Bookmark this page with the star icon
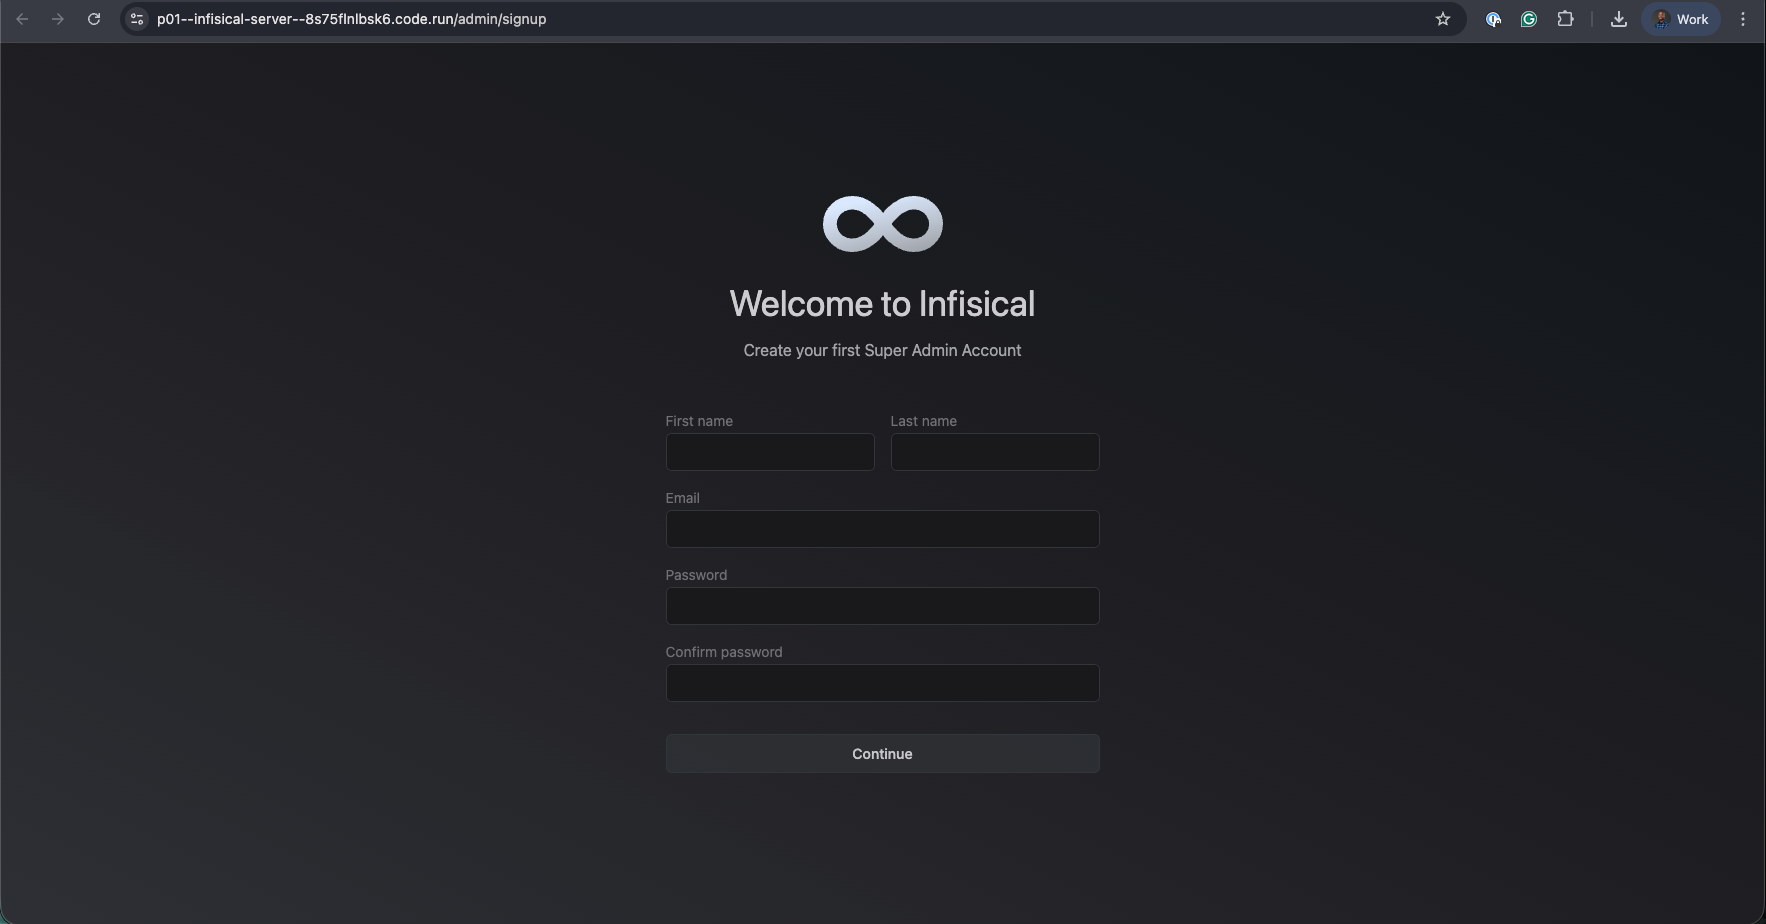 point(1442,19)
